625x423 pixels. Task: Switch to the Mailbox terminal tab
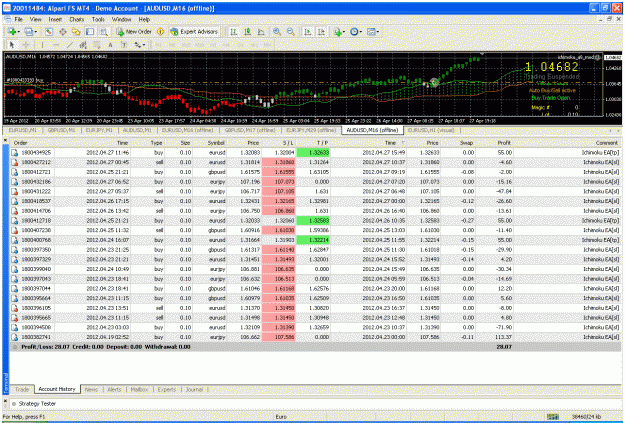point(139,390)
